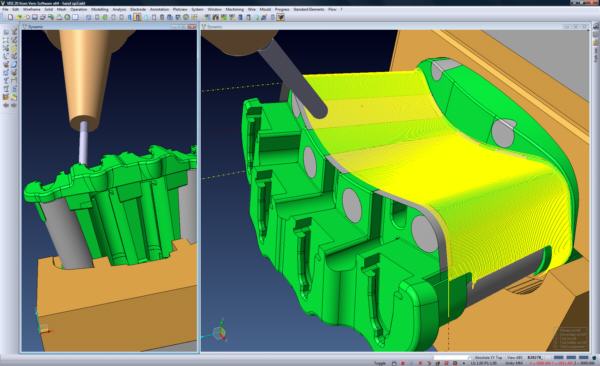Viewport: 600px width, 366px height.
Task: Click the top icon in the left vertical toolbar
Action: tap(7, 32)
